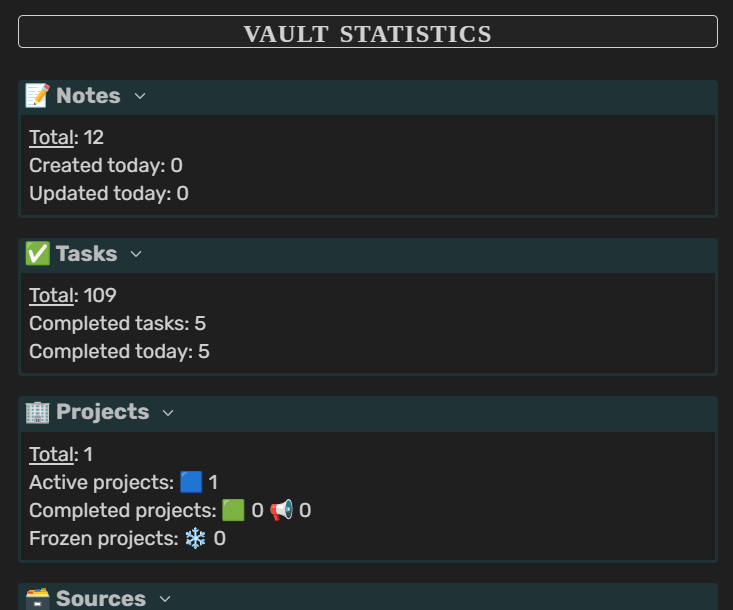
Task: Open the Total link under Tasks
Action: [51, 296]
